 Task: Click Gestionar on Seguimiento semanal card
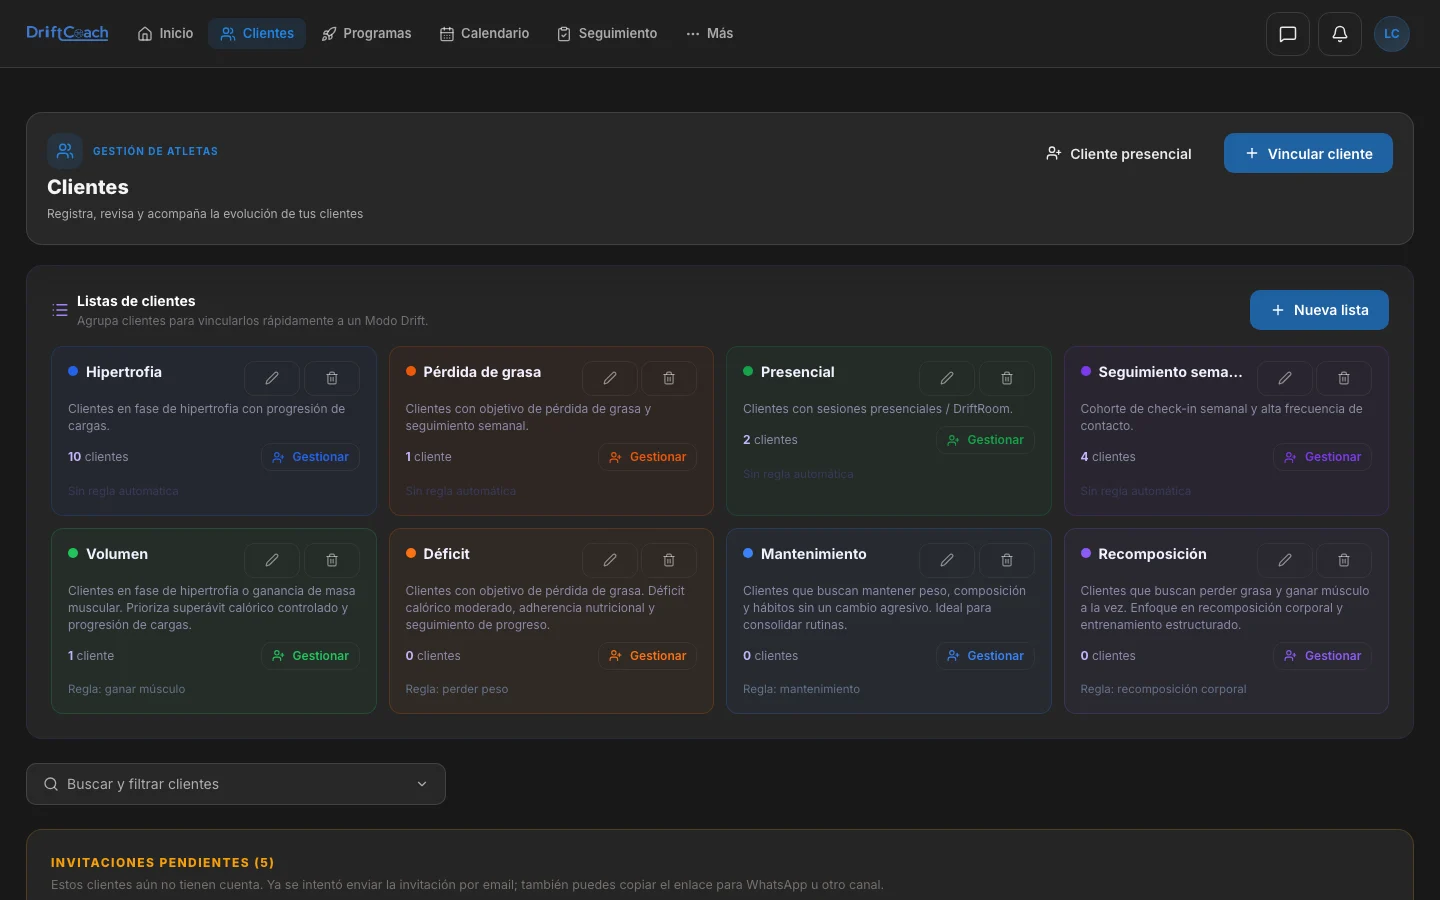[1323, 457]
